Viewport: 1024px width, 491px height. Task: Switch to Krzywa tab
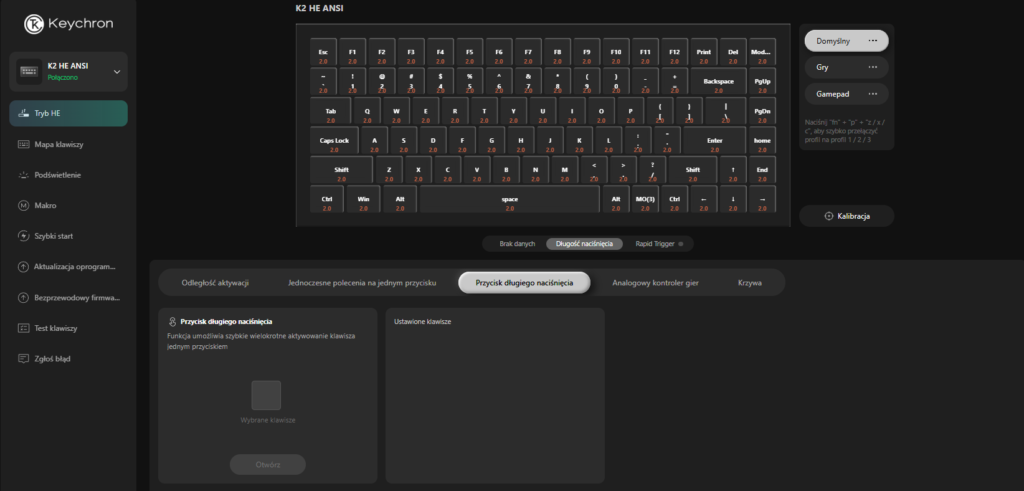pos(750,283)
